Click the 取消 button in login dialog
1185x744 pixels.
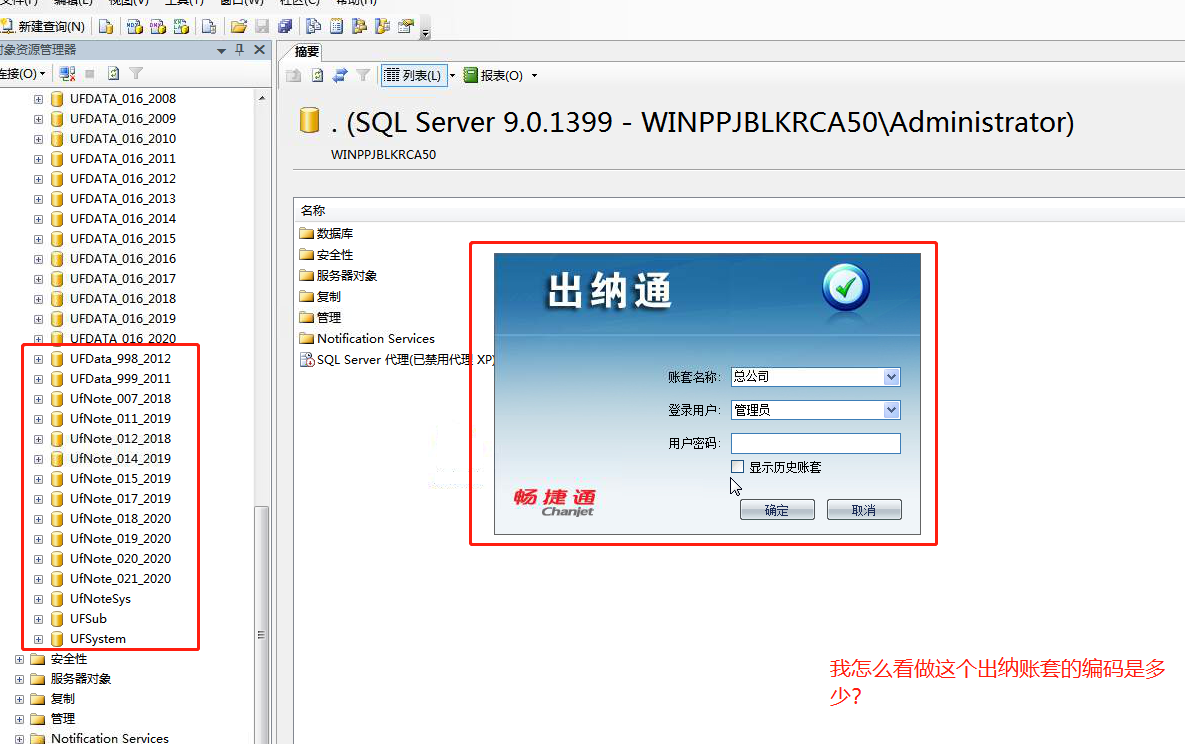864,510
